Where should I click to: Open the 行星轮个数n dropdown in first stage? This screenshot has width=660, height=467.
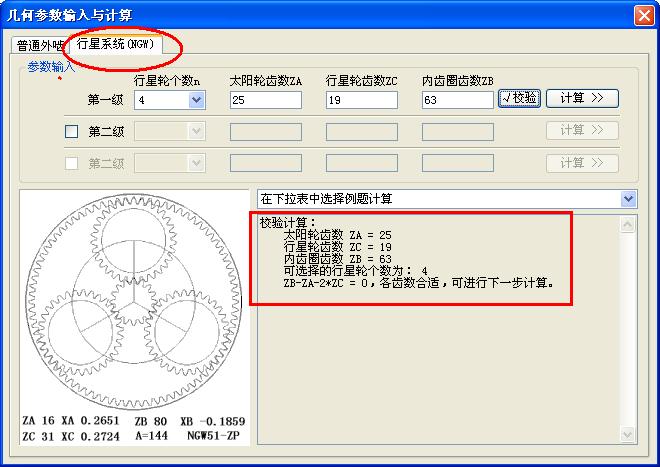point(196,100)
